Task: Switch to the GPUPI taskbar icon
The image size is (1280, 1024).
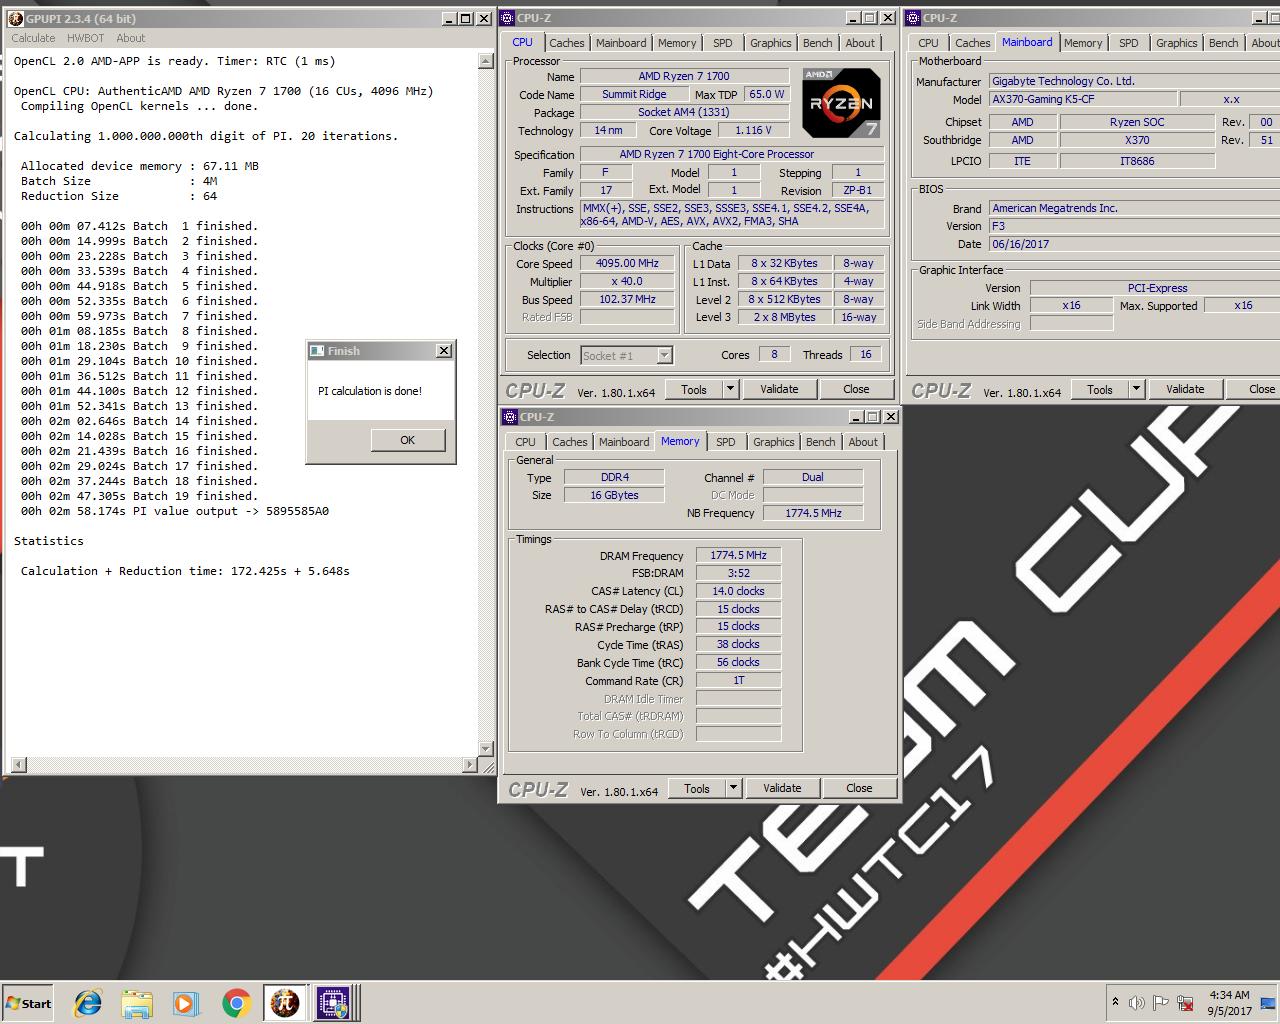Action: (285, 1003)
